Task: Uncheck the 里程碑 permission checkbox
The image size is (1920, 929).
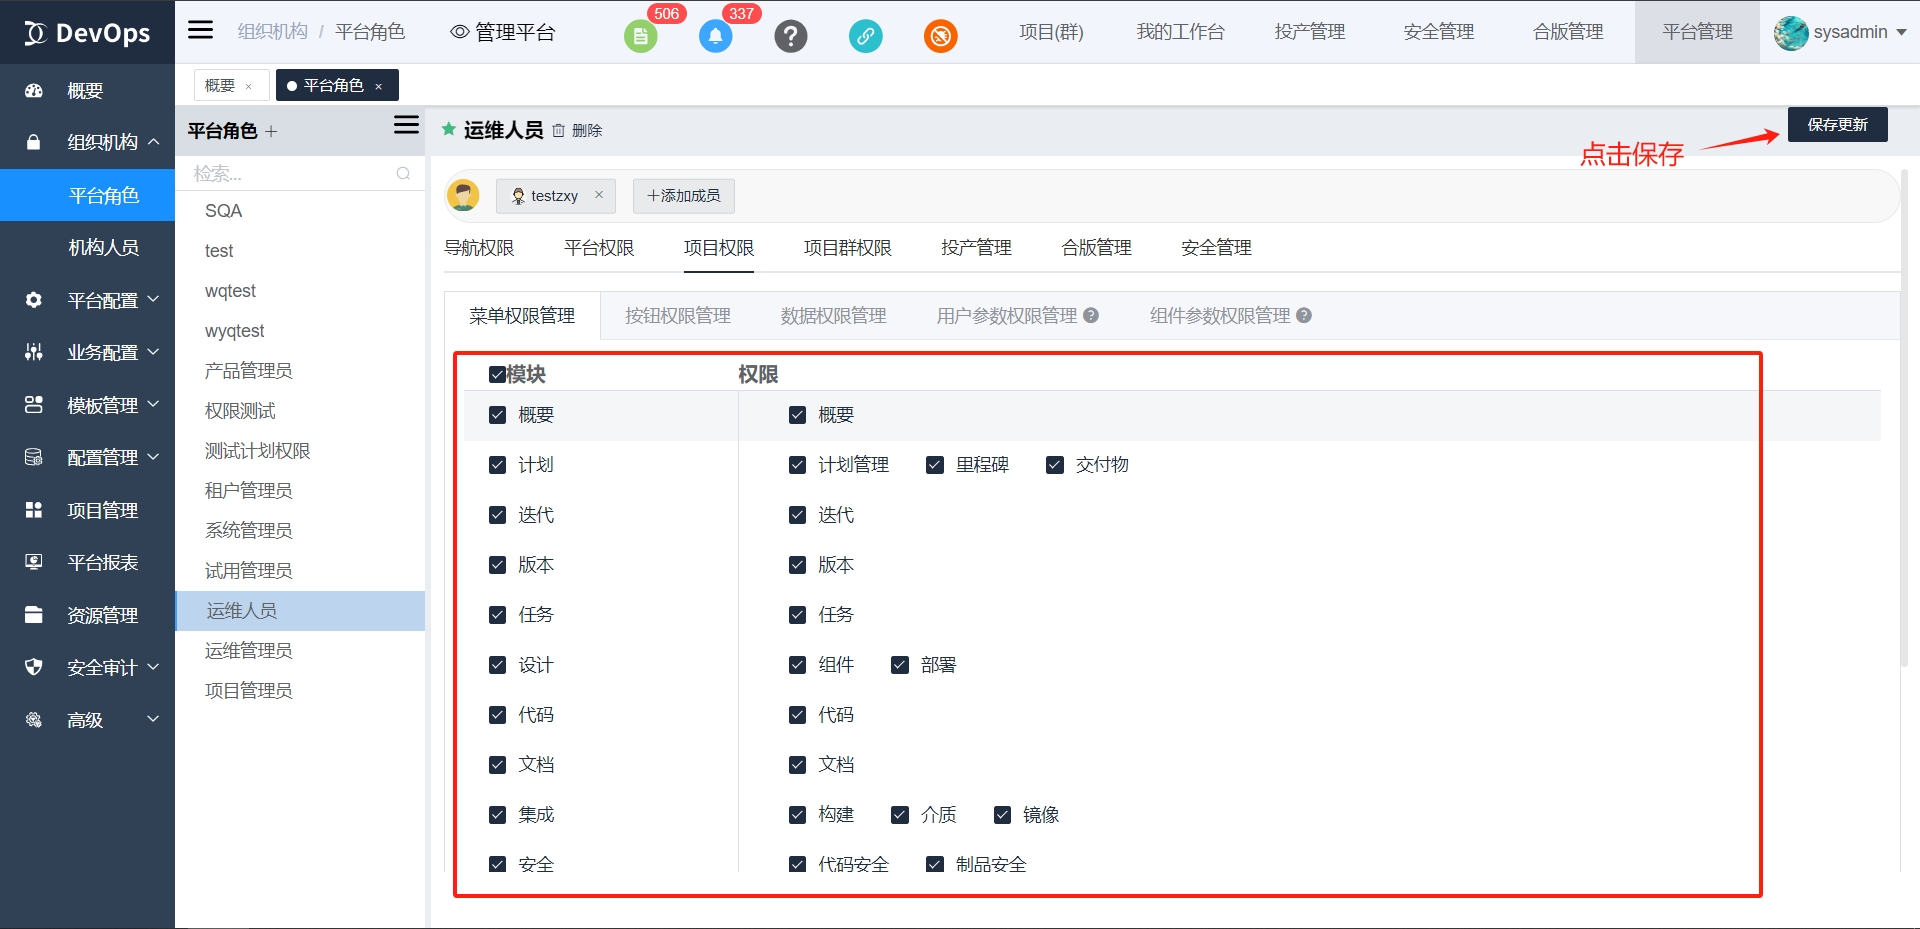Action: [935, 465]
